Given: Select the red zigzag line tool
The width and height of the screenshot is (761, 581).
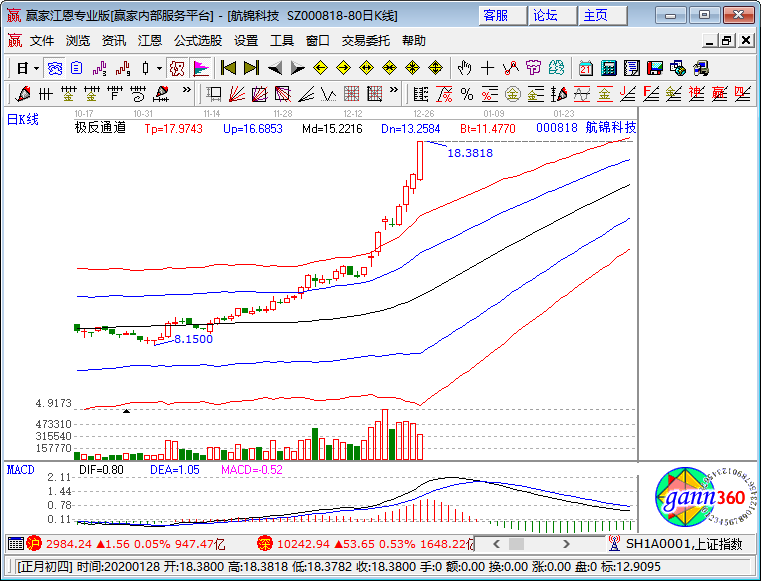Looking at the screenshot, I should tap(511, 68).
